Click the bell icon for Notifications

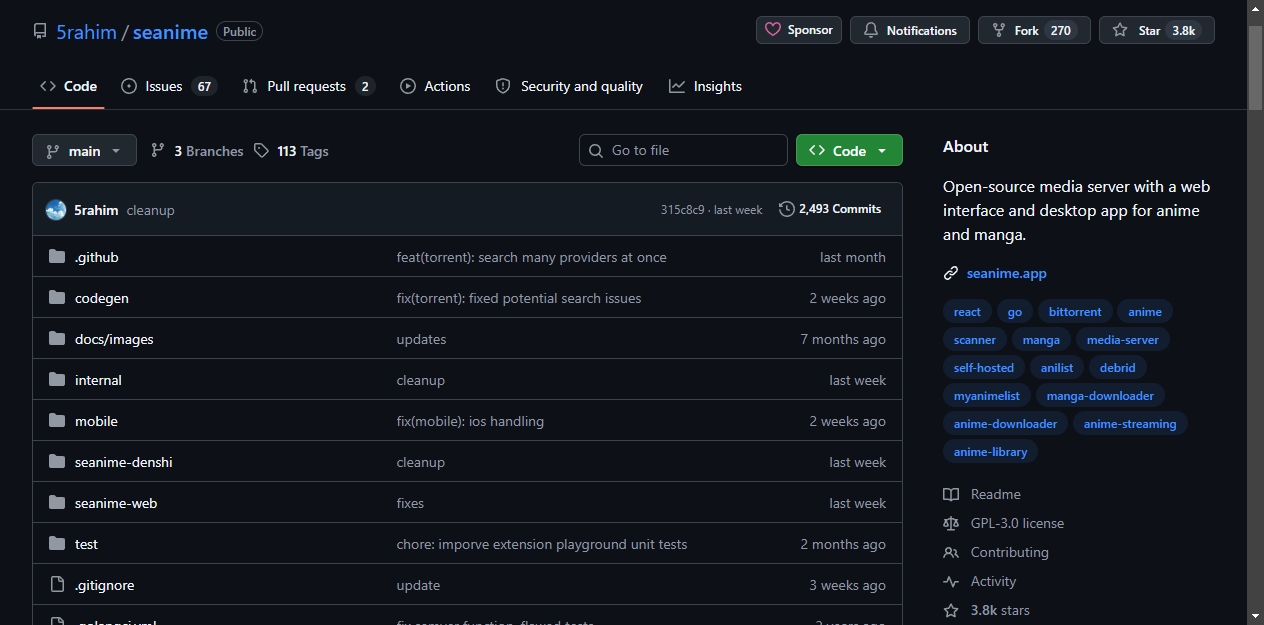[870, 30]
